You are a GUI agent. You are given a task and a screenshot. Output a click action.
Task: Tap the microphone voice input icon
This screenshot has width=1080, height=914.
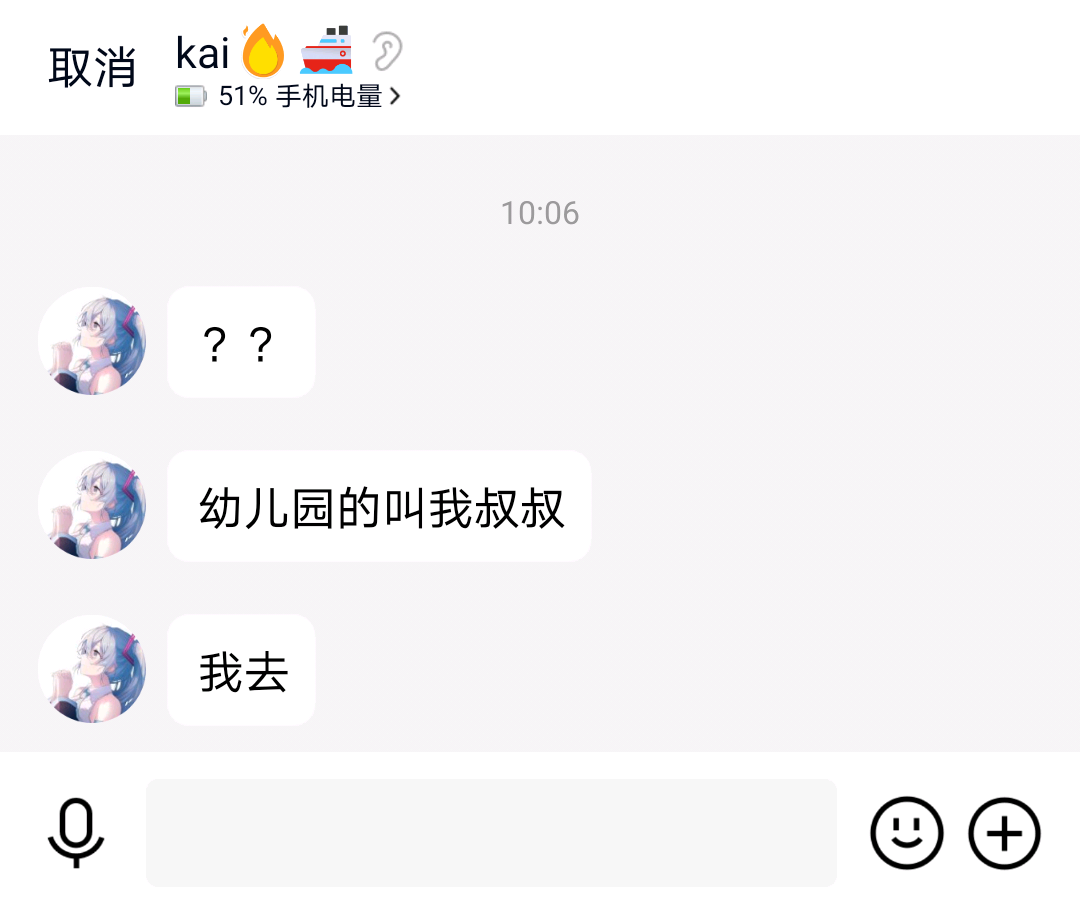point(76,832)
